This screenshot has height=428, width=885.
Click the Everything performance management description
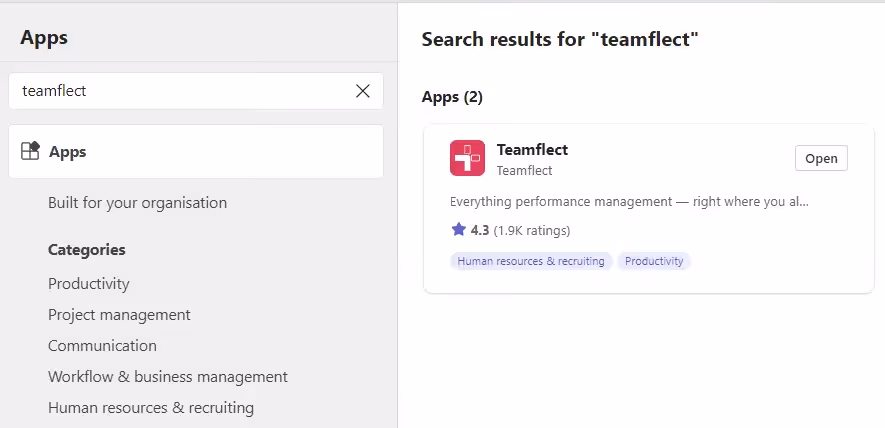pyautogui.click(x=629, y=202)
